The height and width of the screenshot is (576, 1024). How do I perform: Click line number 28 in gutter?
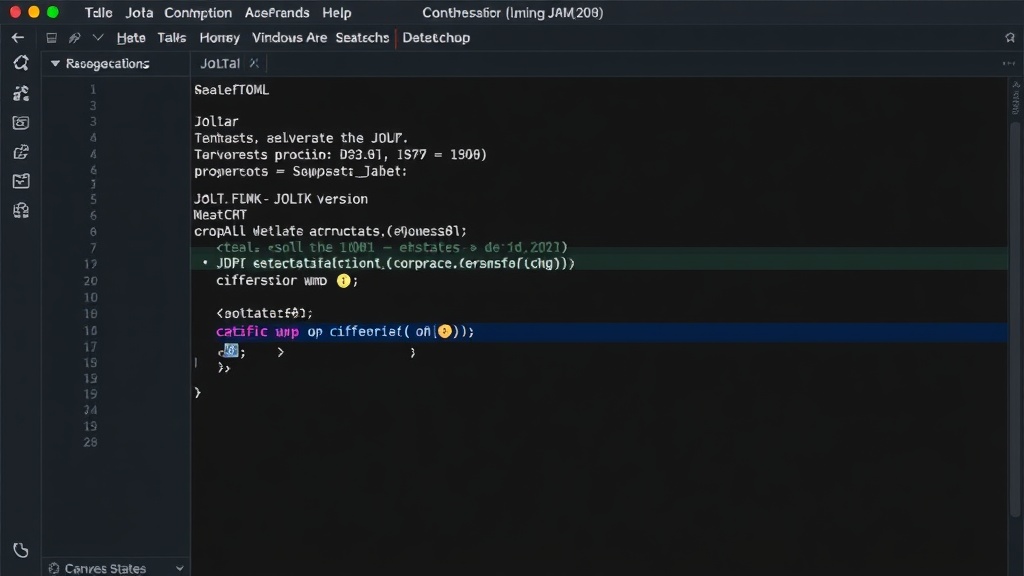coord(90,442)
